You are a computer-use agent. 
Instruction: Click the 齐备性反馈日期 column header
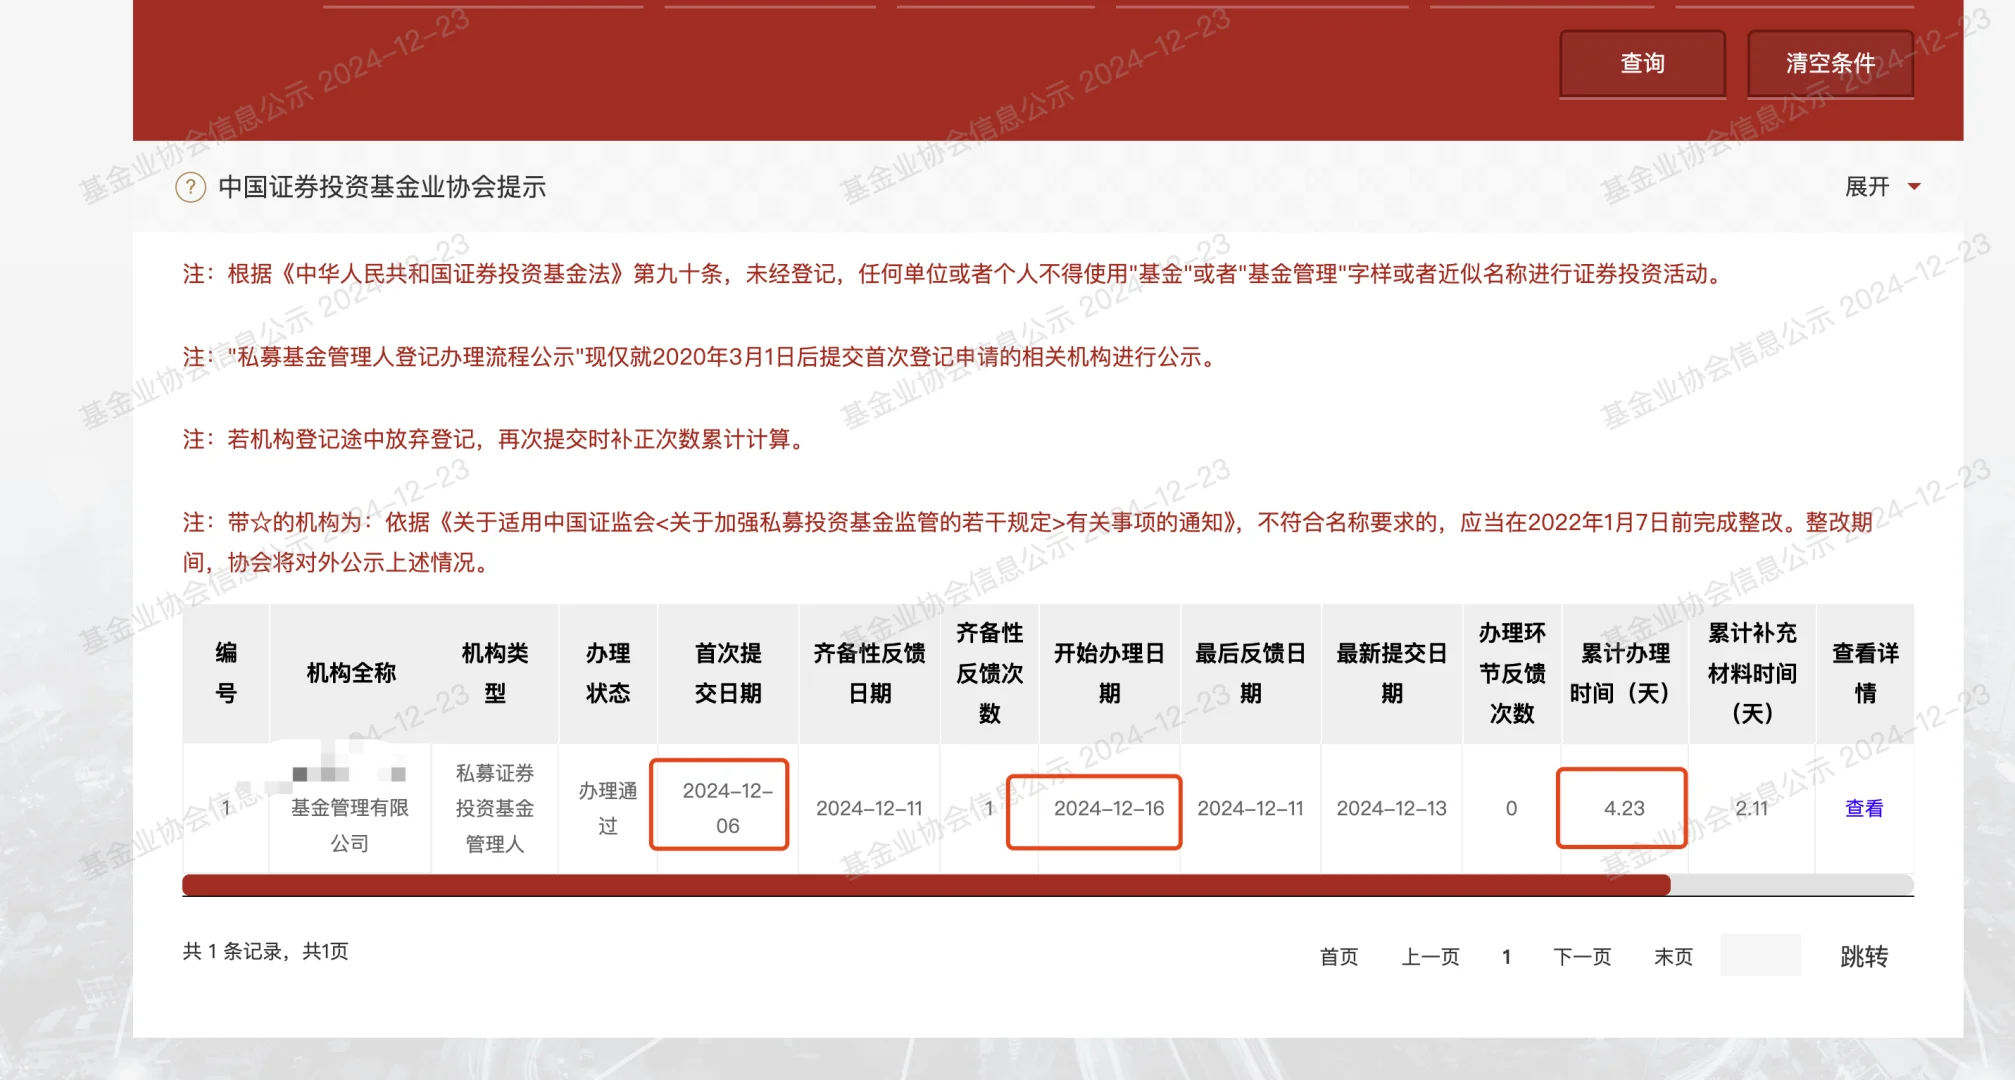pos(869,673)
